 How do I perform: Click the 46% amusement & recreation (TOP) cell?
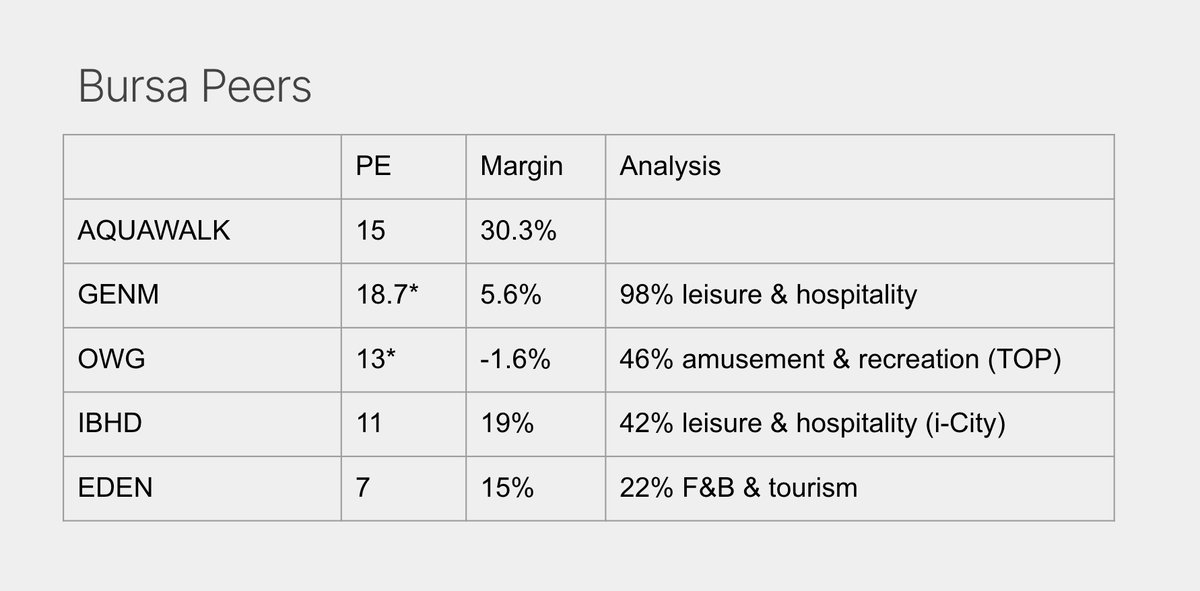pos(840,359)
